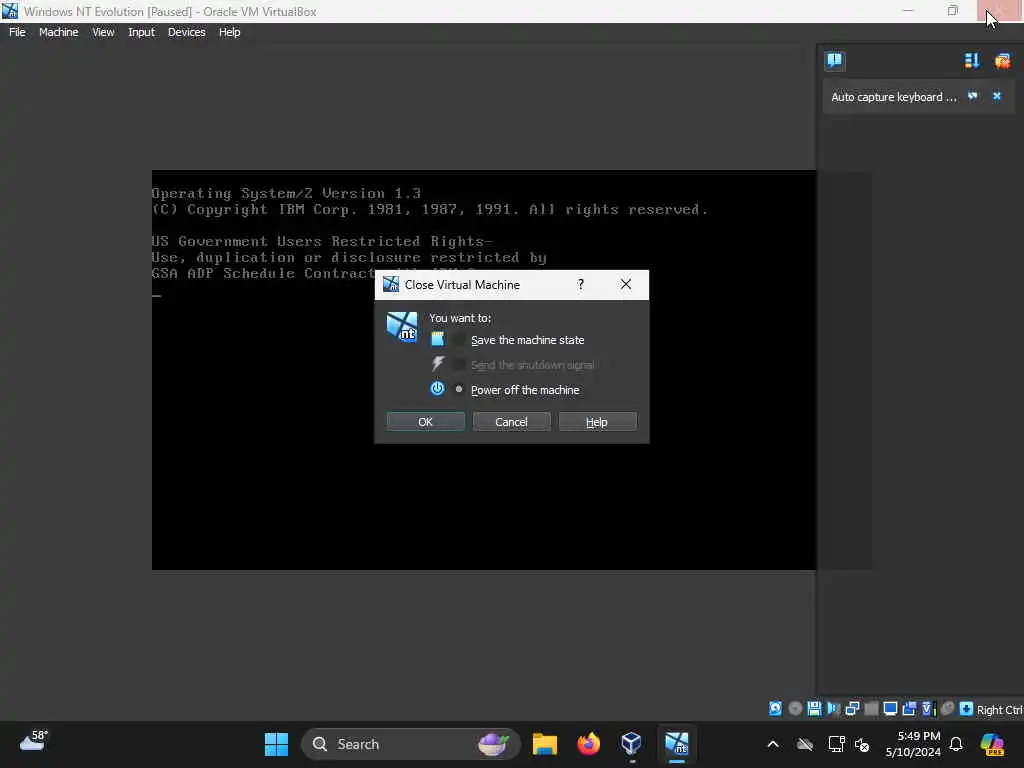Open the Help menu in menu bar
Screen dimensions: 1024x768
coord(229,32)
